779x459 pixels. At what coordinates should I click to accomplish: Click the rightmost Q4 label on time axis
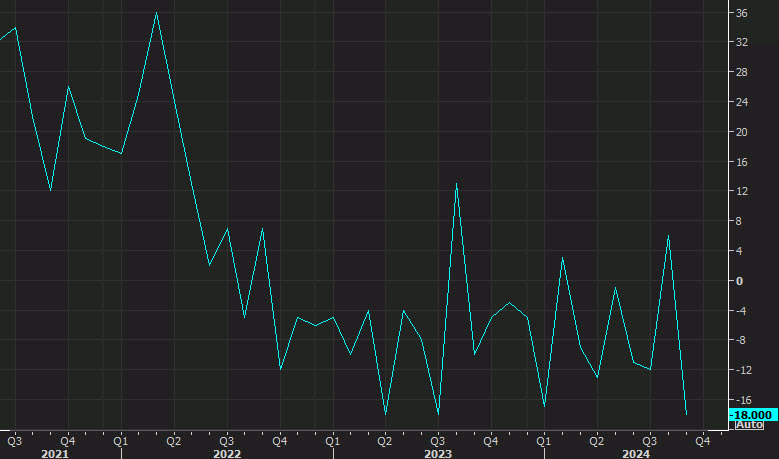pyautogui.click(x=702, y=441)
